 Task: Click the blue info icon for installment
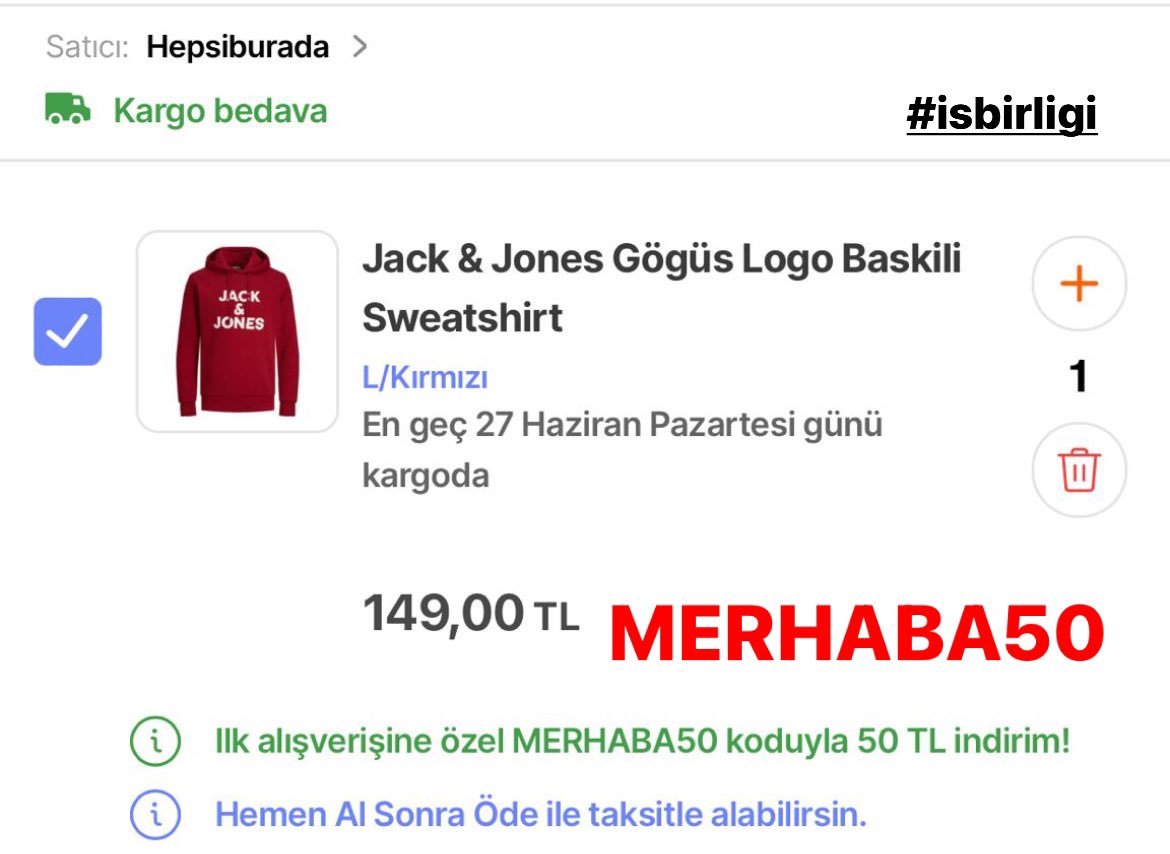tap(155, 814)
